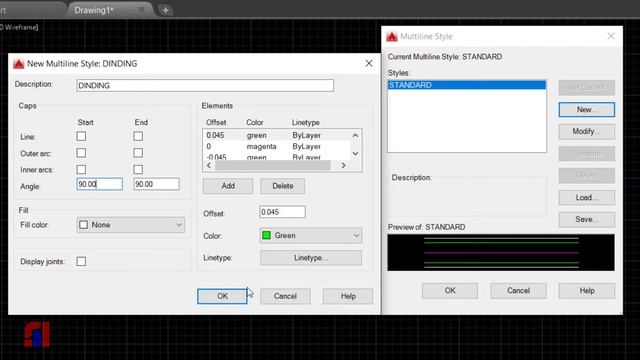Select the 0 magenta element row
640x360 pixels.
click(x=276, y=146)
